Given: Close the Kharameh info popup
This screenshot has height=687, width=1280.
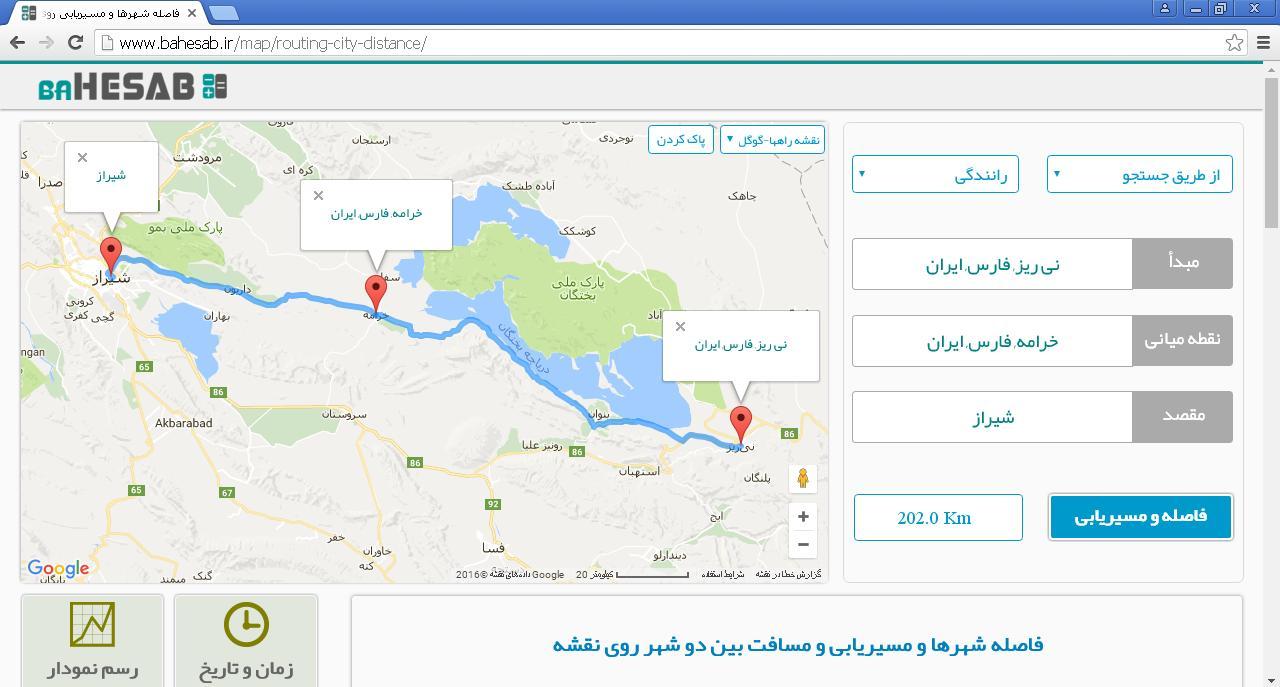Looking at the screenshot, I should (319, 196).
